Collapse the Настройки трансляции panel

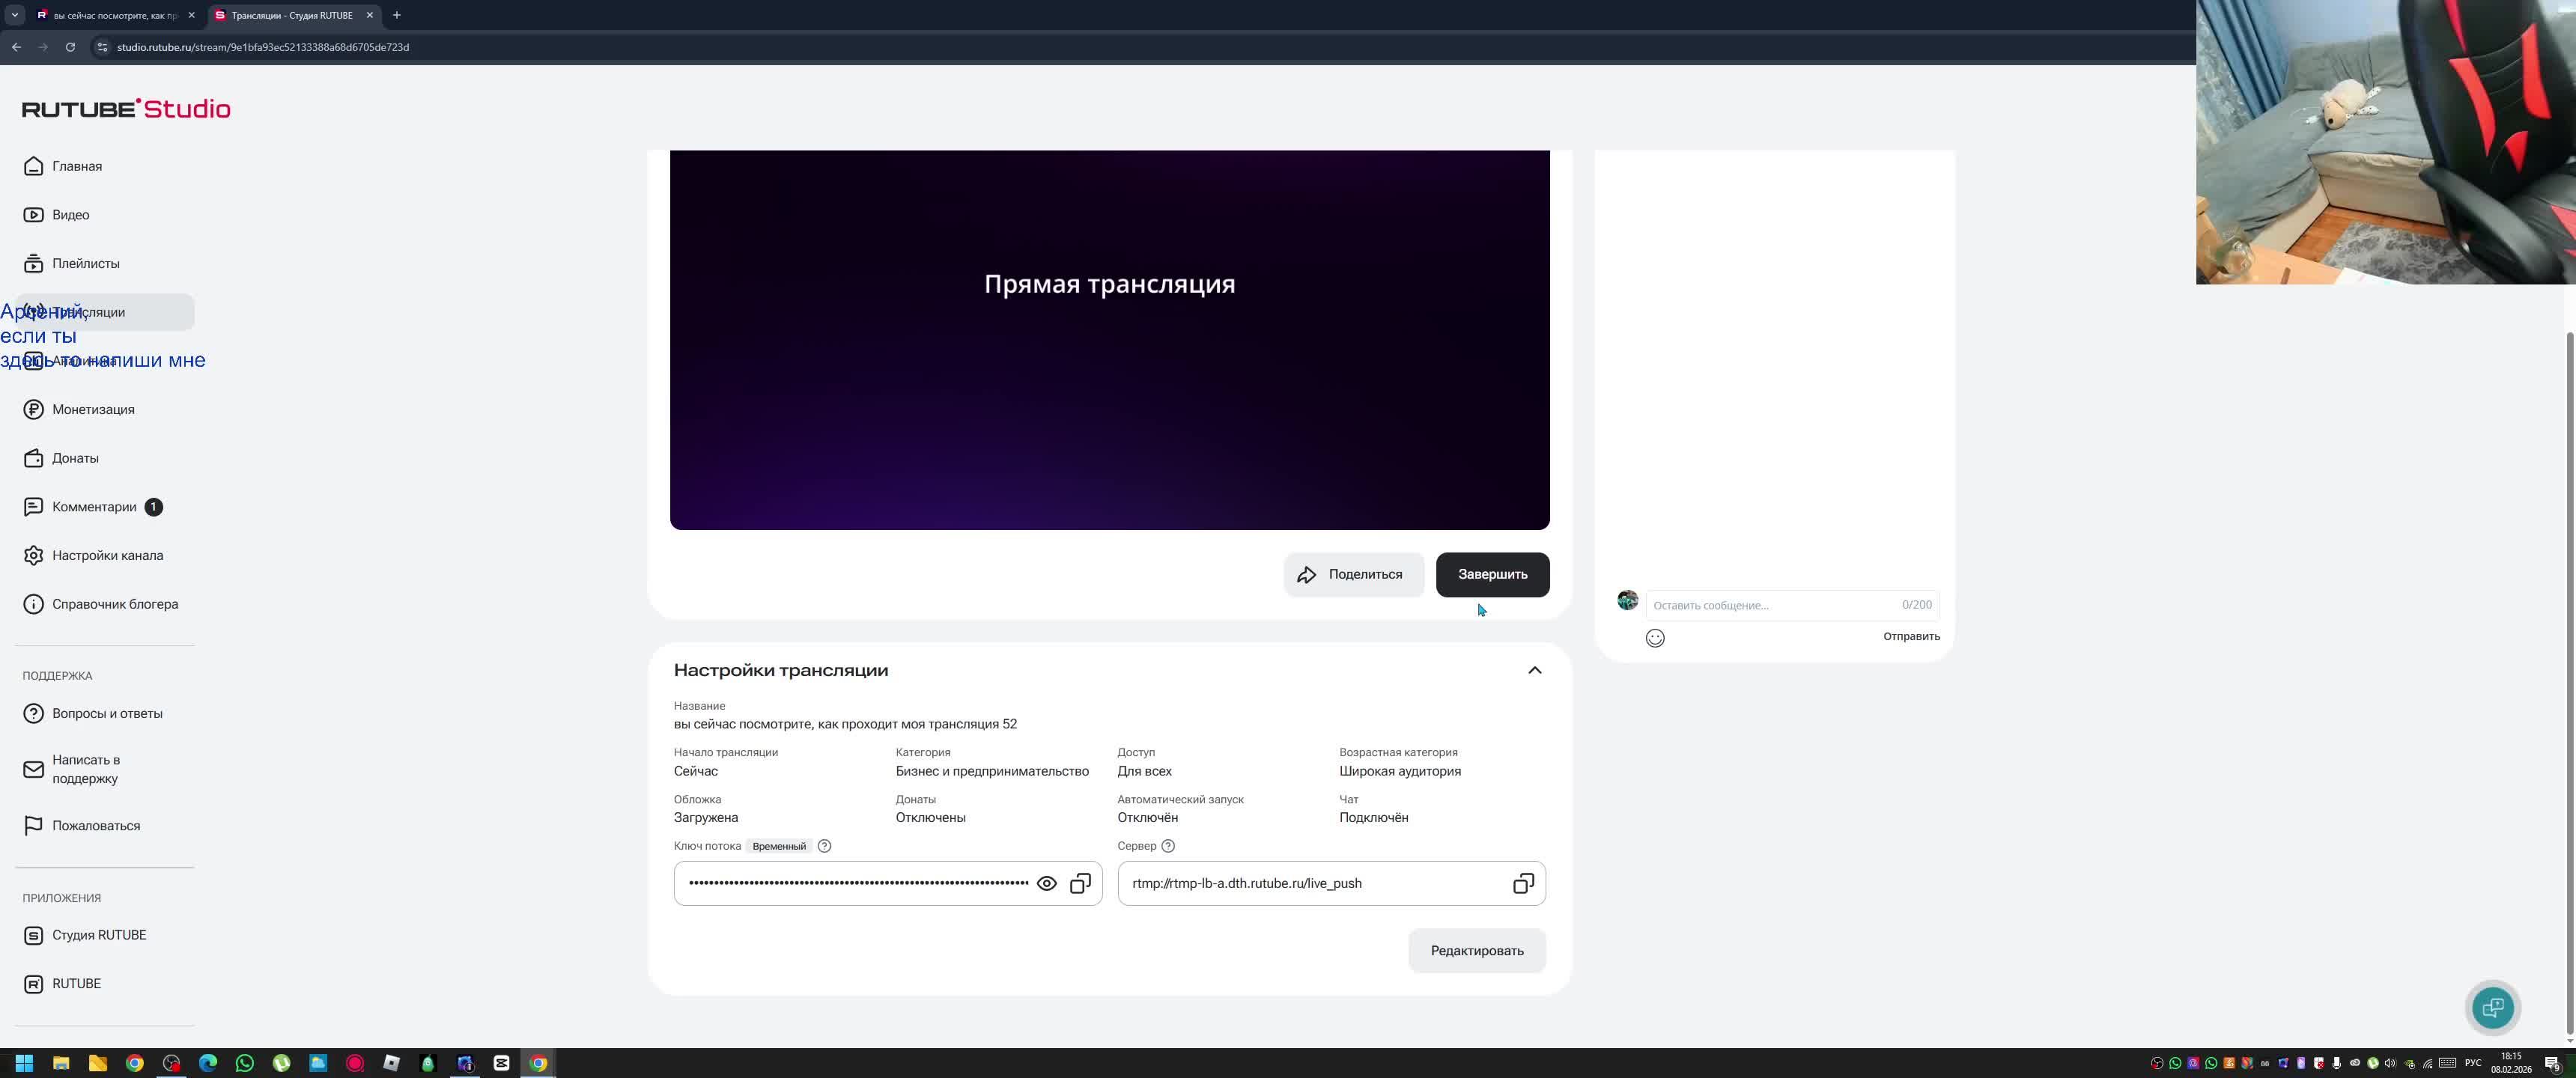[x=1534, y=670]
